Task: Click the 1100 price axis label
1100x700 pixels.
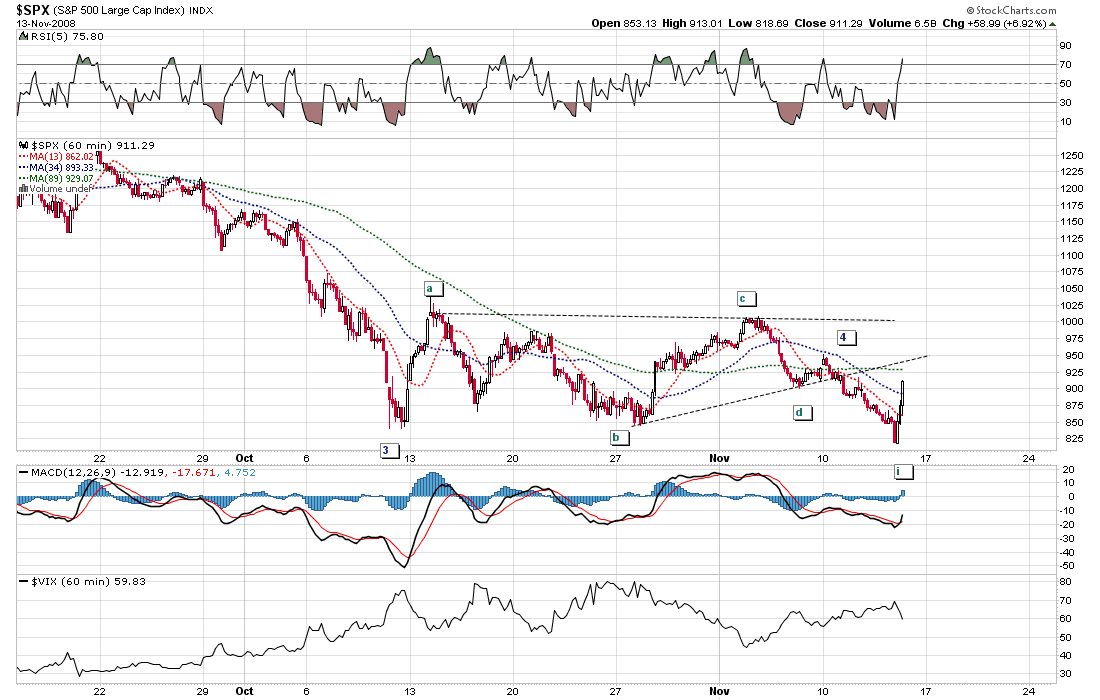Action: tap(1072, 256)
